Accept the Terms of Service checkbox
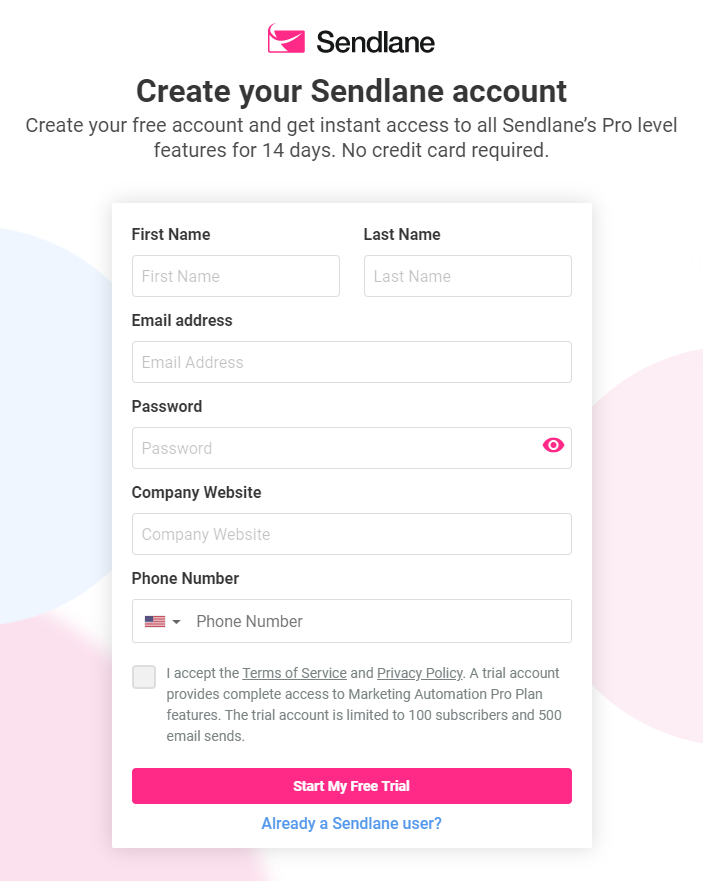Image resolution: width=703 pixels, height=881 pixels. point(144,677)
